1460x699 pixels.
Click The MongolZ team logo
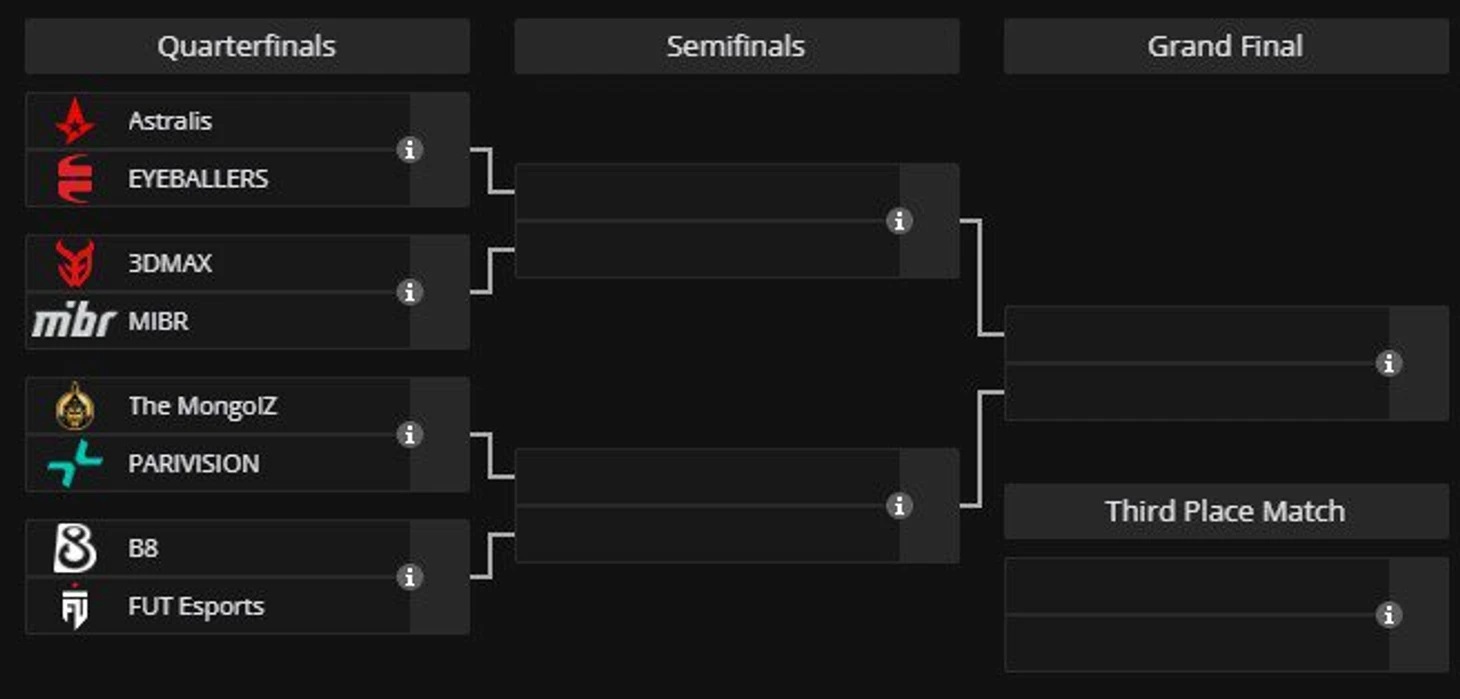75,407
